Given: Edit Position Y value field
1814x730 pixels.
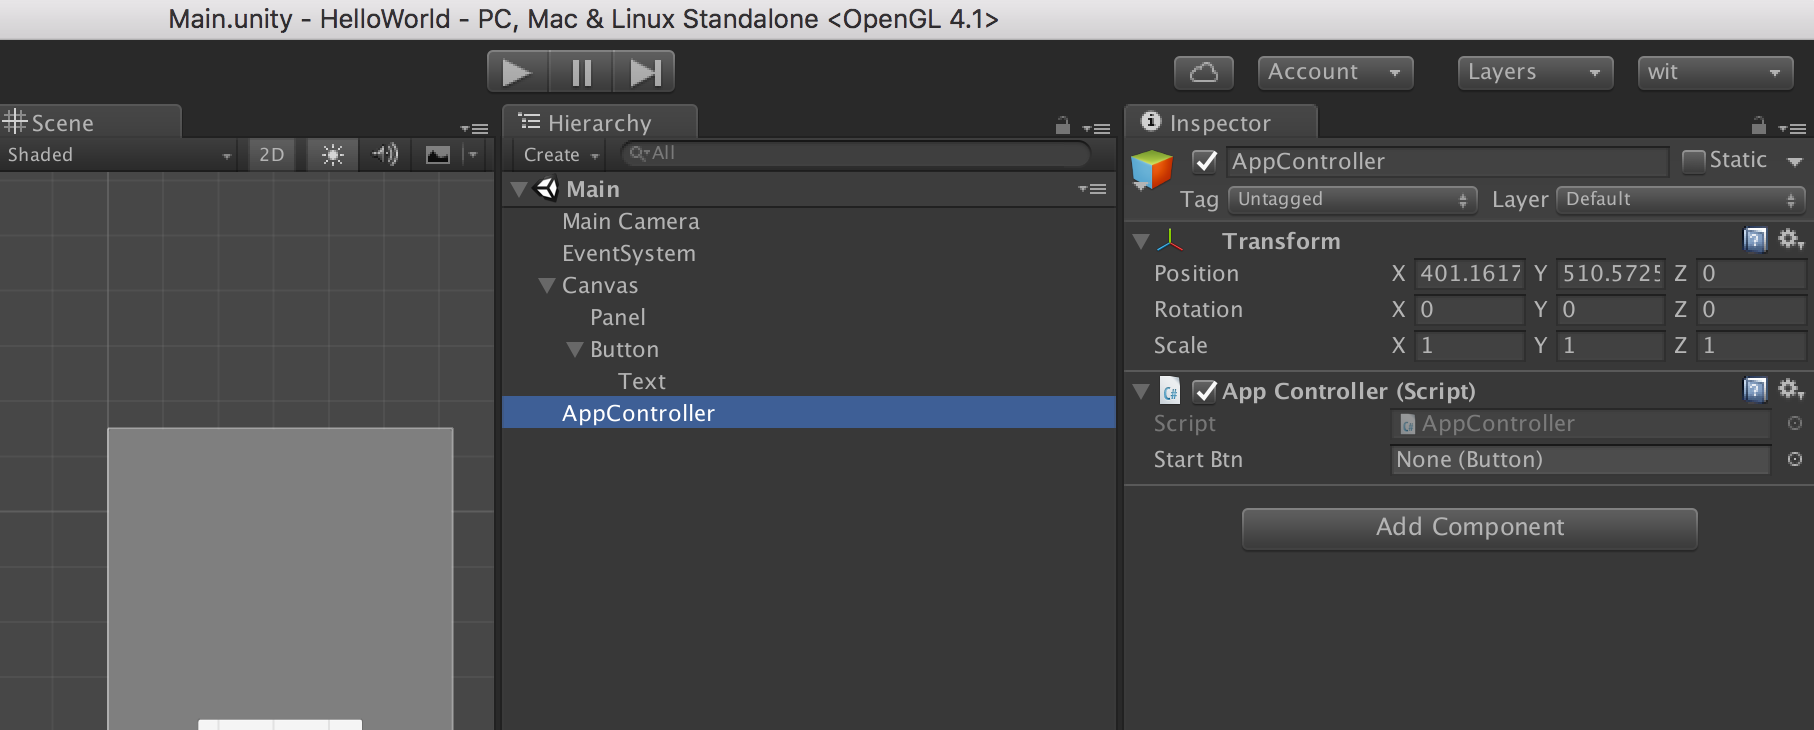Looking at the screenshot, I should pos(1610,274).
